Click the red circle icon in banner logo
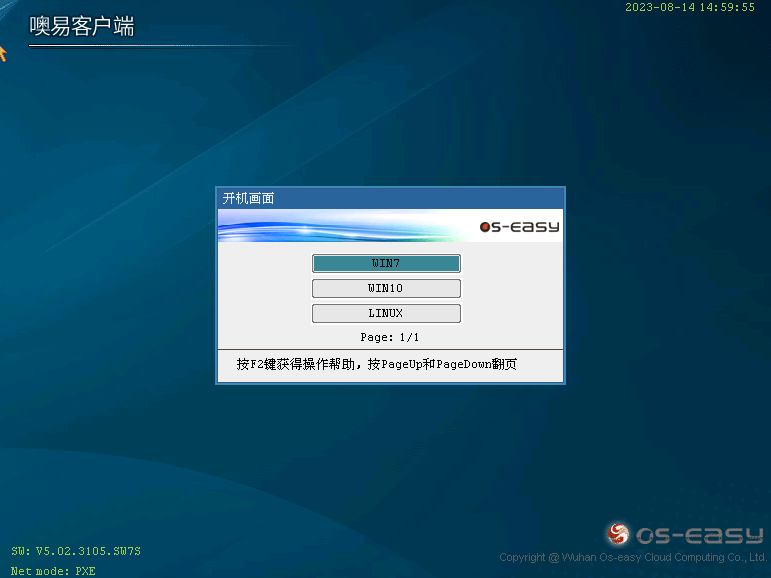The image size is (771, 578). pos(485,227)
